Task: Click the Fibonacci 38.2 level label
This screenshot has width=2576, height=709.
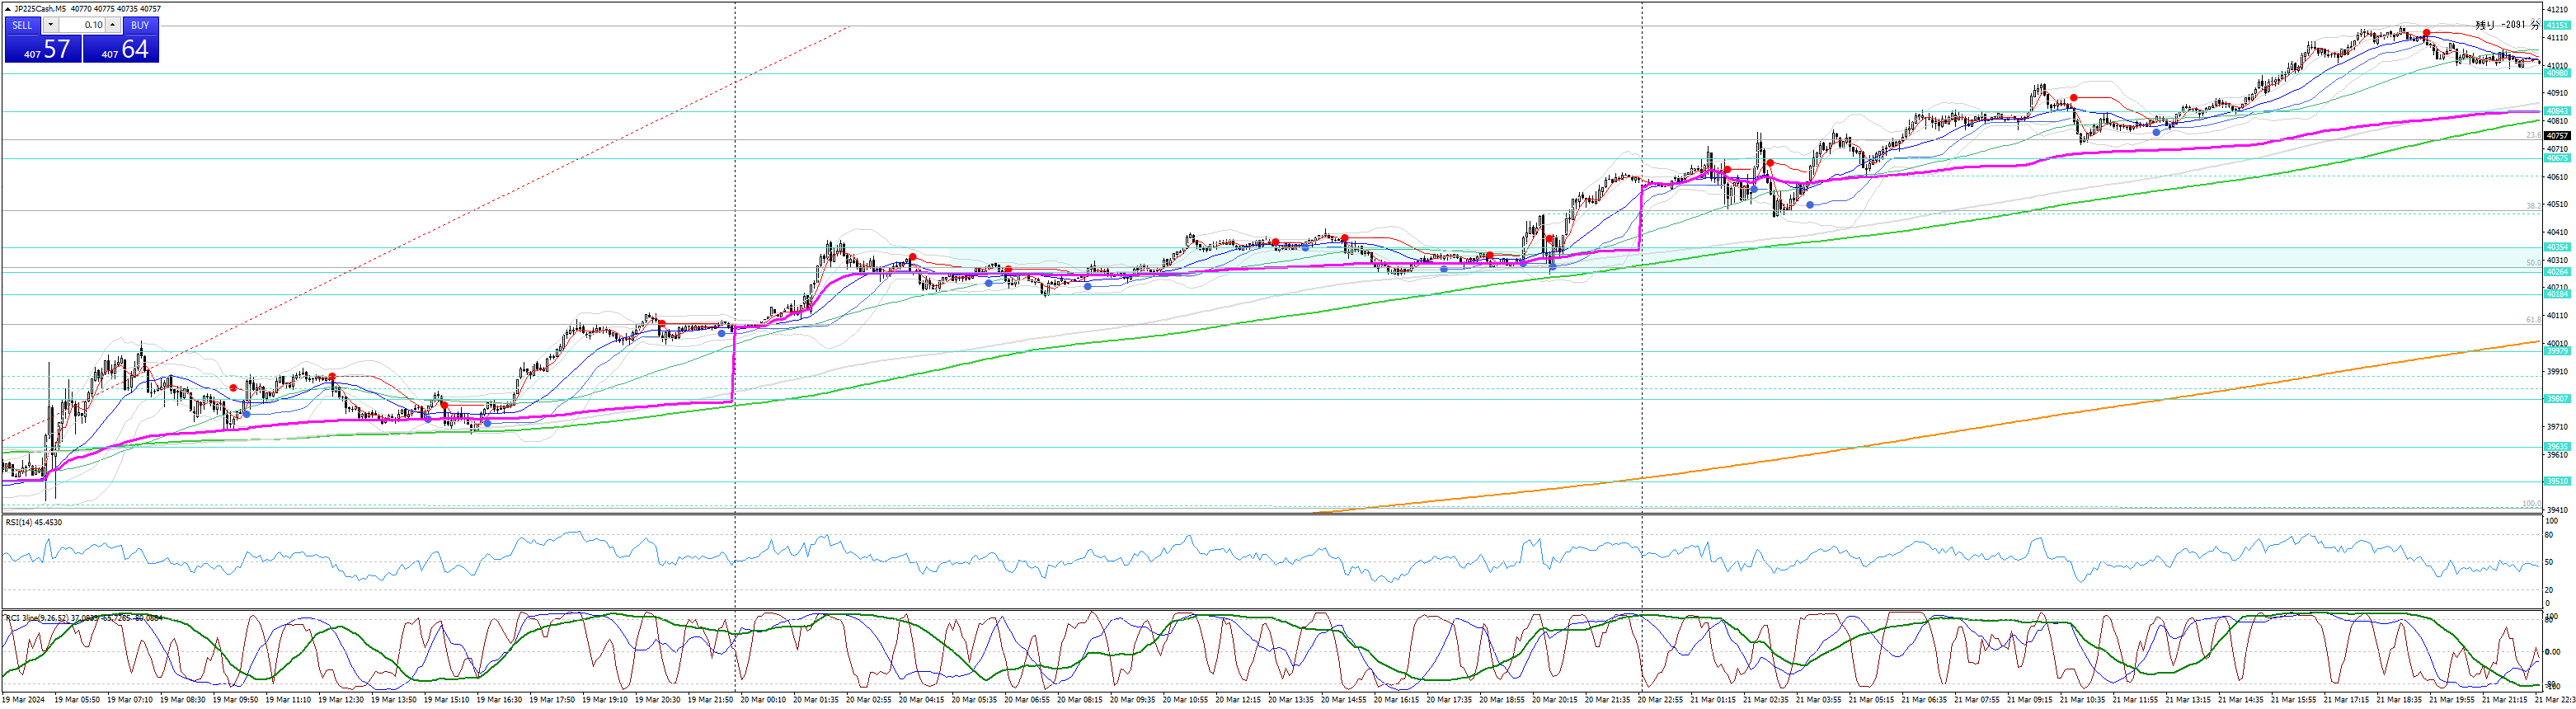Action: (2533, 206)
